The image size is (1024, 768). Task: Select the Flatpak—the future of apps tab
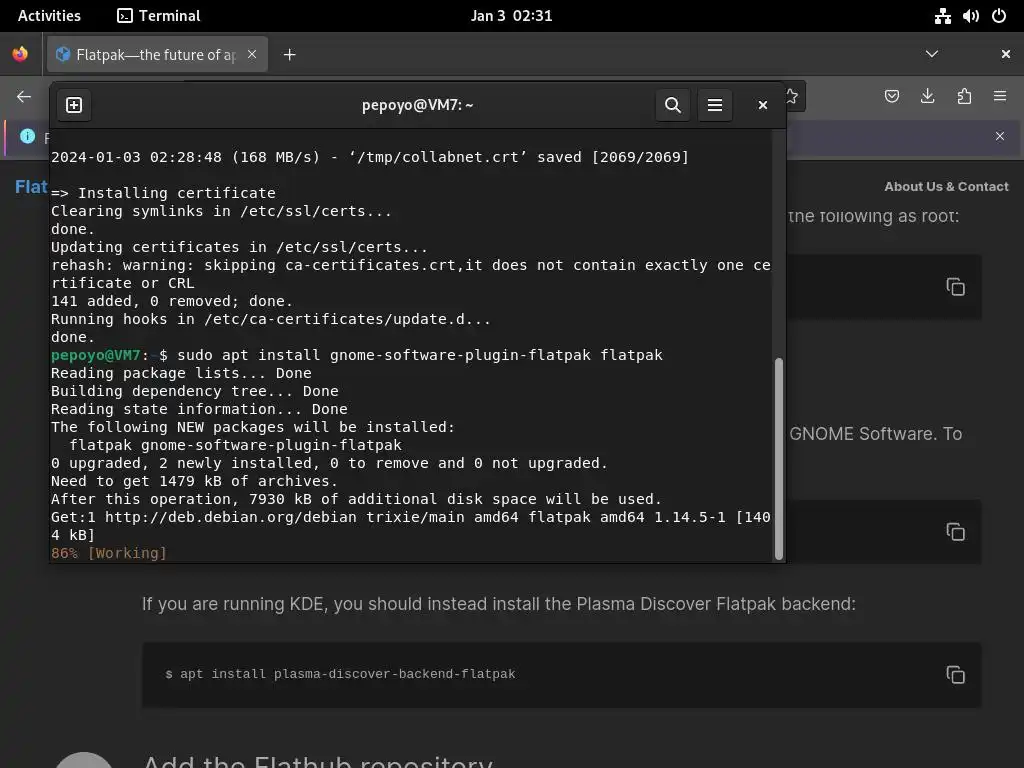pos(157,55)
